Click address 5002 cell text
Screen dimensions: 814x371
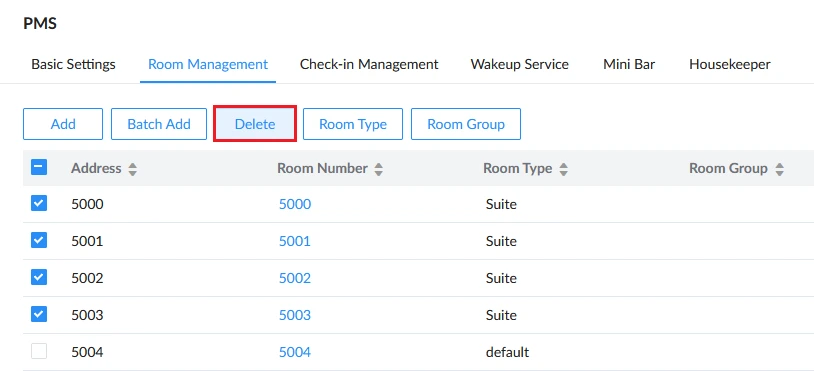tap(87, 278)
